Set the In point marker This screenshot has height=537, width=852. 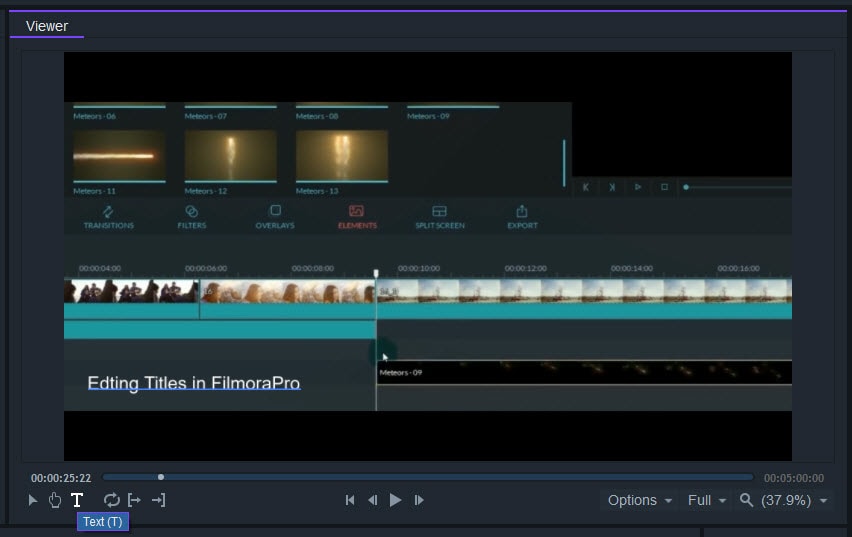point(134,500)
